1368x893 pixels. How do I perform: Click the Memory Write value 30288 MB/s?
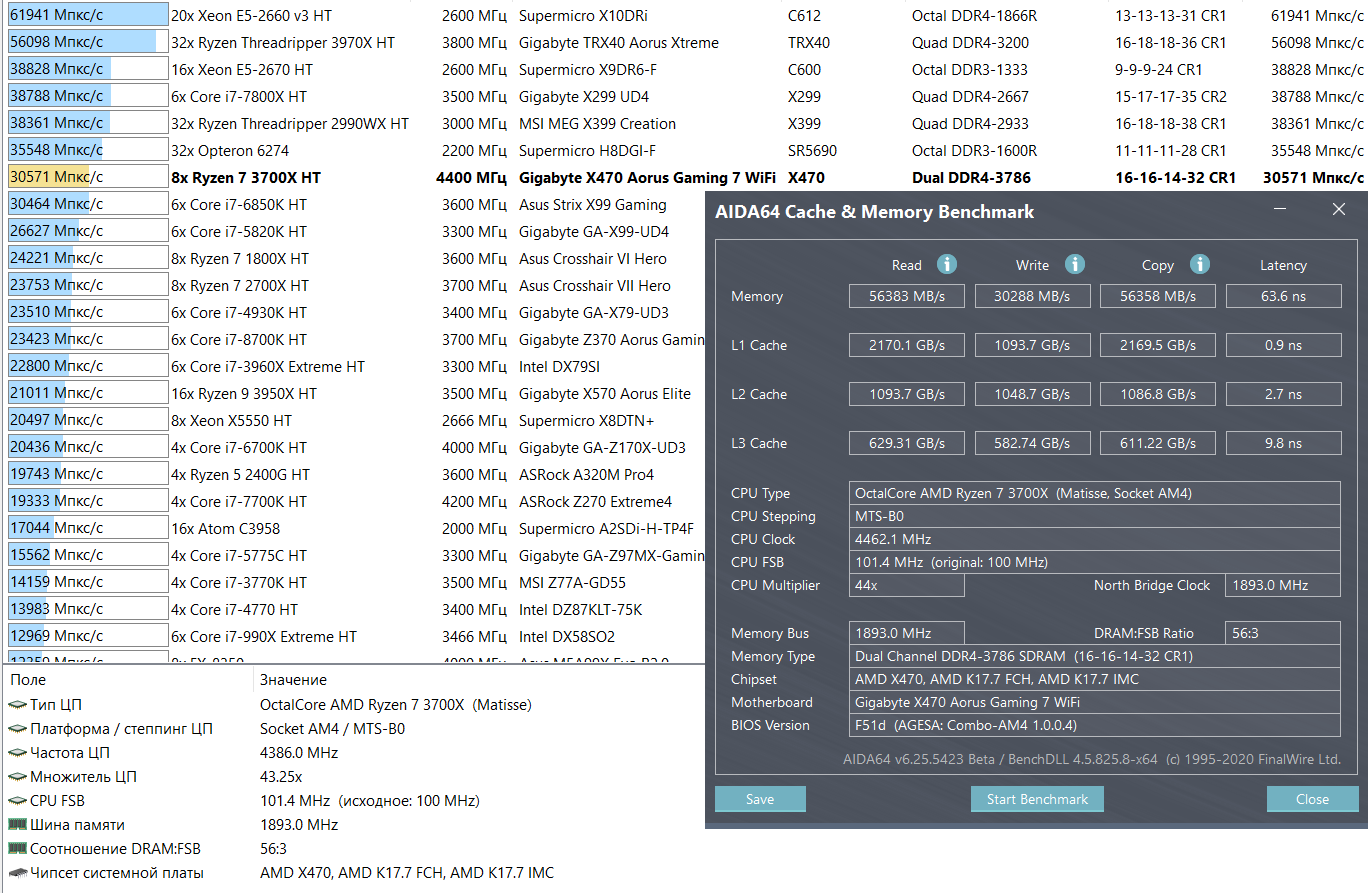pyautogui.click(x=1033, y=296)
